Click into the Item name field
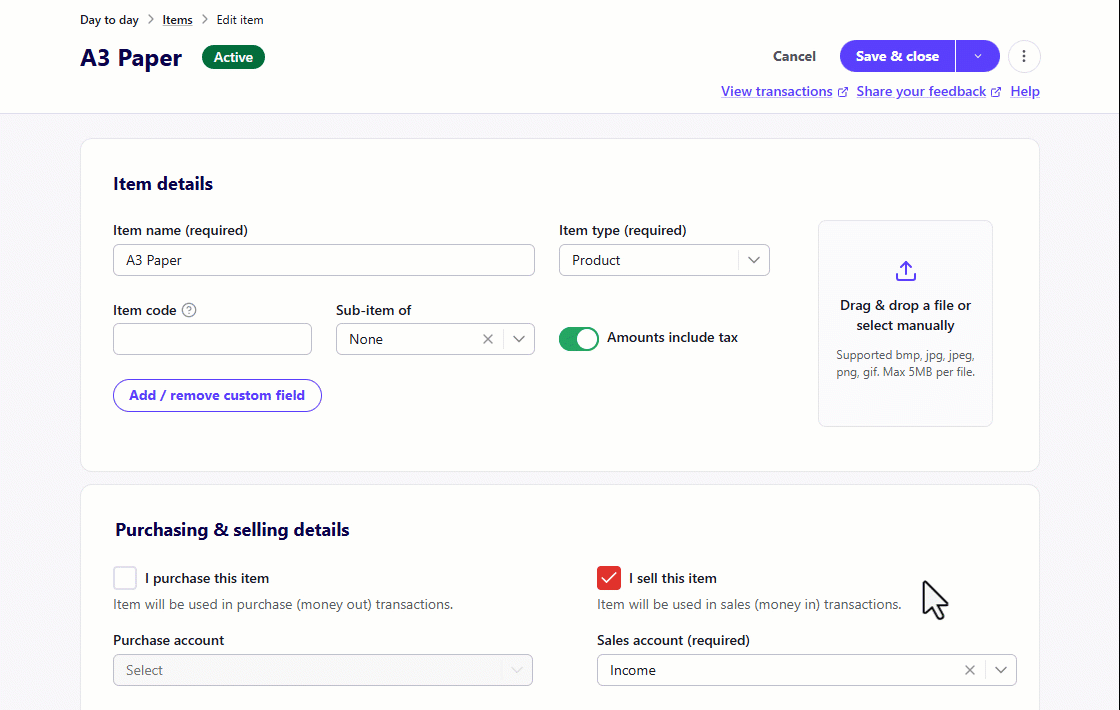The height and width of the screenshot is (710, 1120). click(324, 260)
